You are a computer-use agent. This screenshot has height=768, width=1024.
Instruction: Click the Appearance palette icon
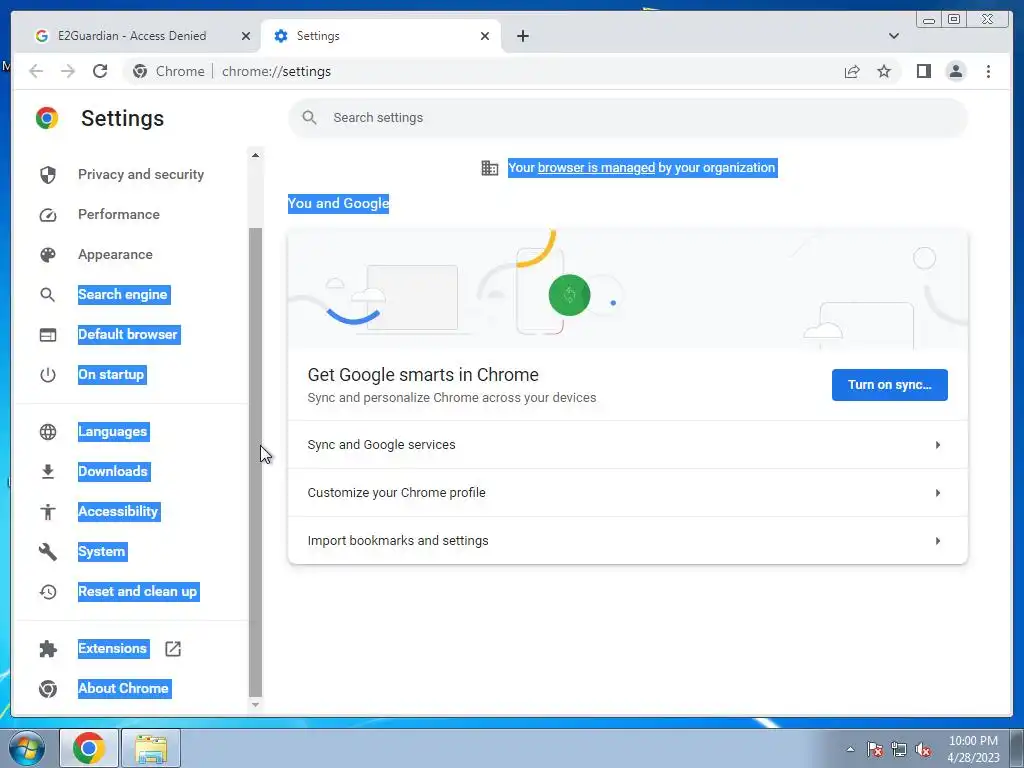pyautogui.click(x=48, y=255)
